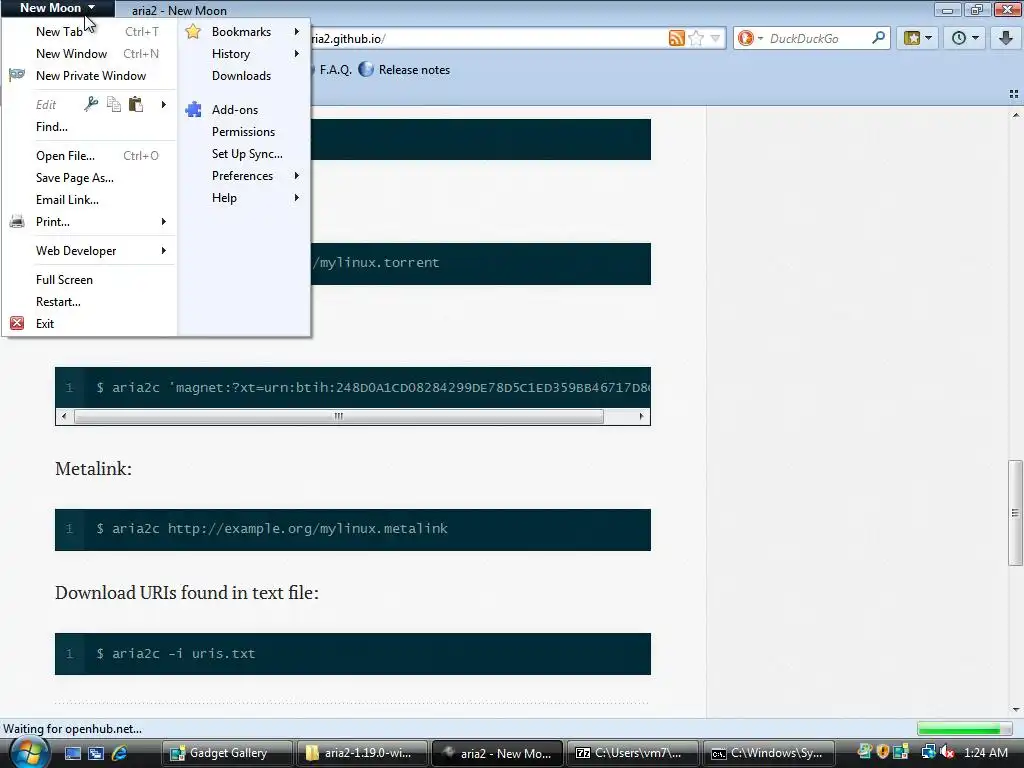1024x768 pixels.
Task: Open the Bookmarks submenu
Action: 243,31
